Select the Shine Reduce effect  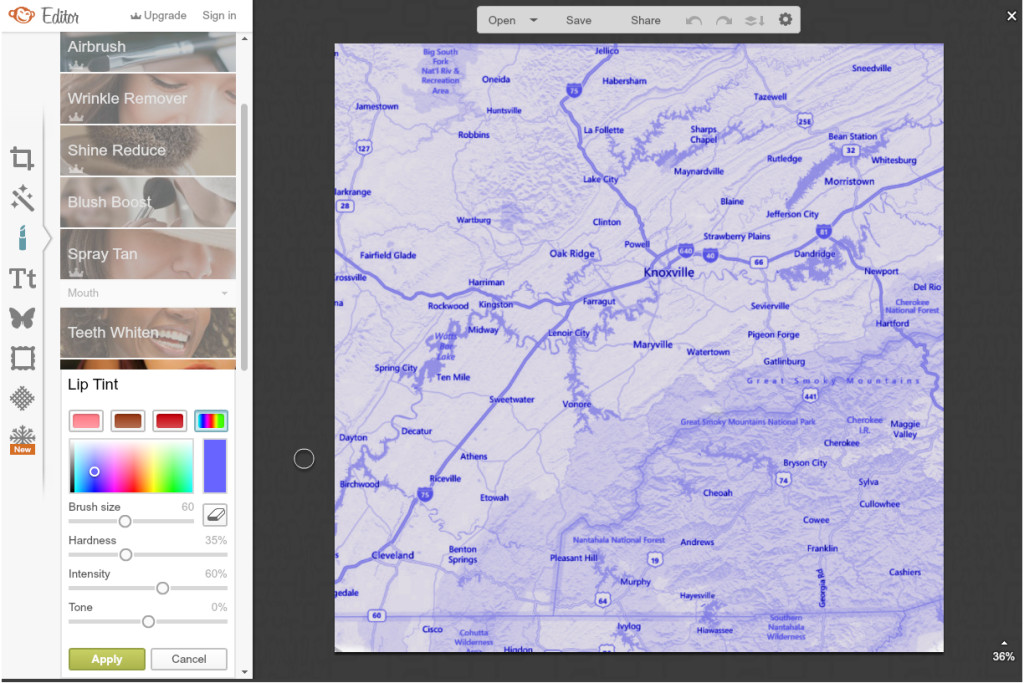(148, 150)
